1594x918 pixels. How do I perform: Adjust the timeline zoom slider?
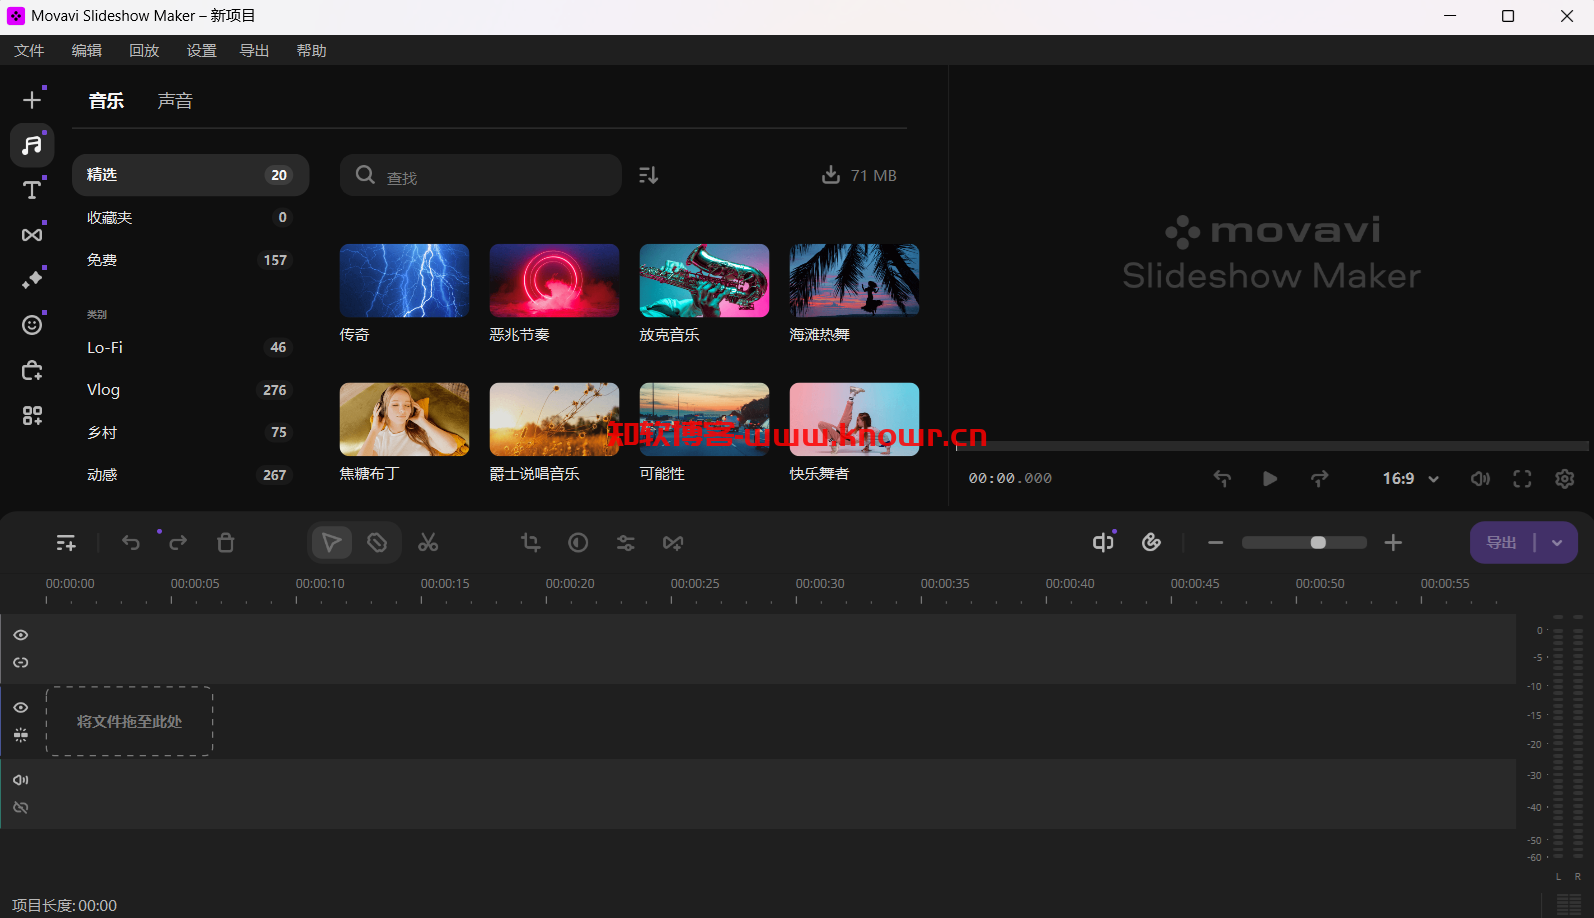[x=1304, y=542]
